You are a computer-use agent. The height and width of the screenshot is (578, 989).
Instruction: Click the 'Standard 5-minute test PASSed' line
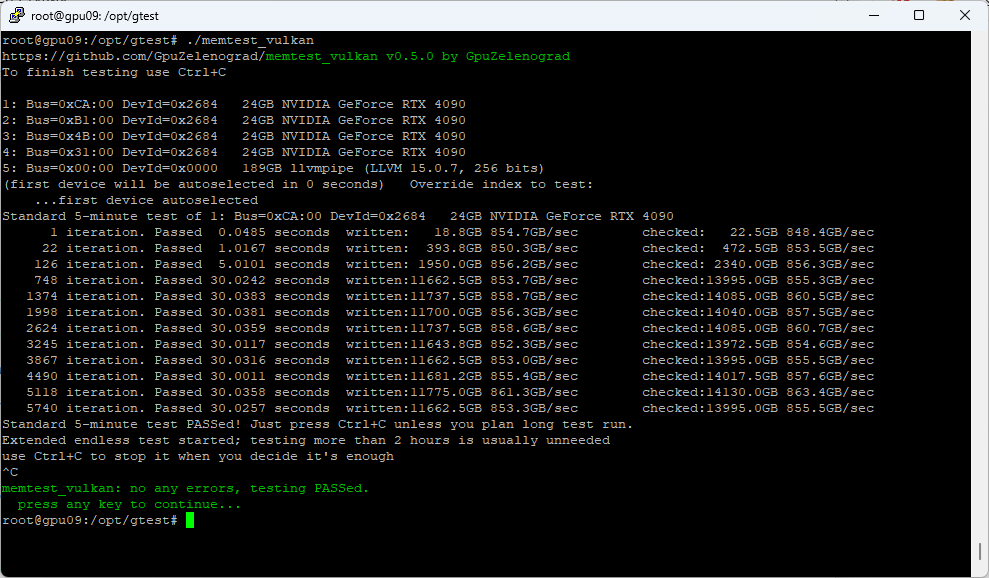(x=317, y=424)
